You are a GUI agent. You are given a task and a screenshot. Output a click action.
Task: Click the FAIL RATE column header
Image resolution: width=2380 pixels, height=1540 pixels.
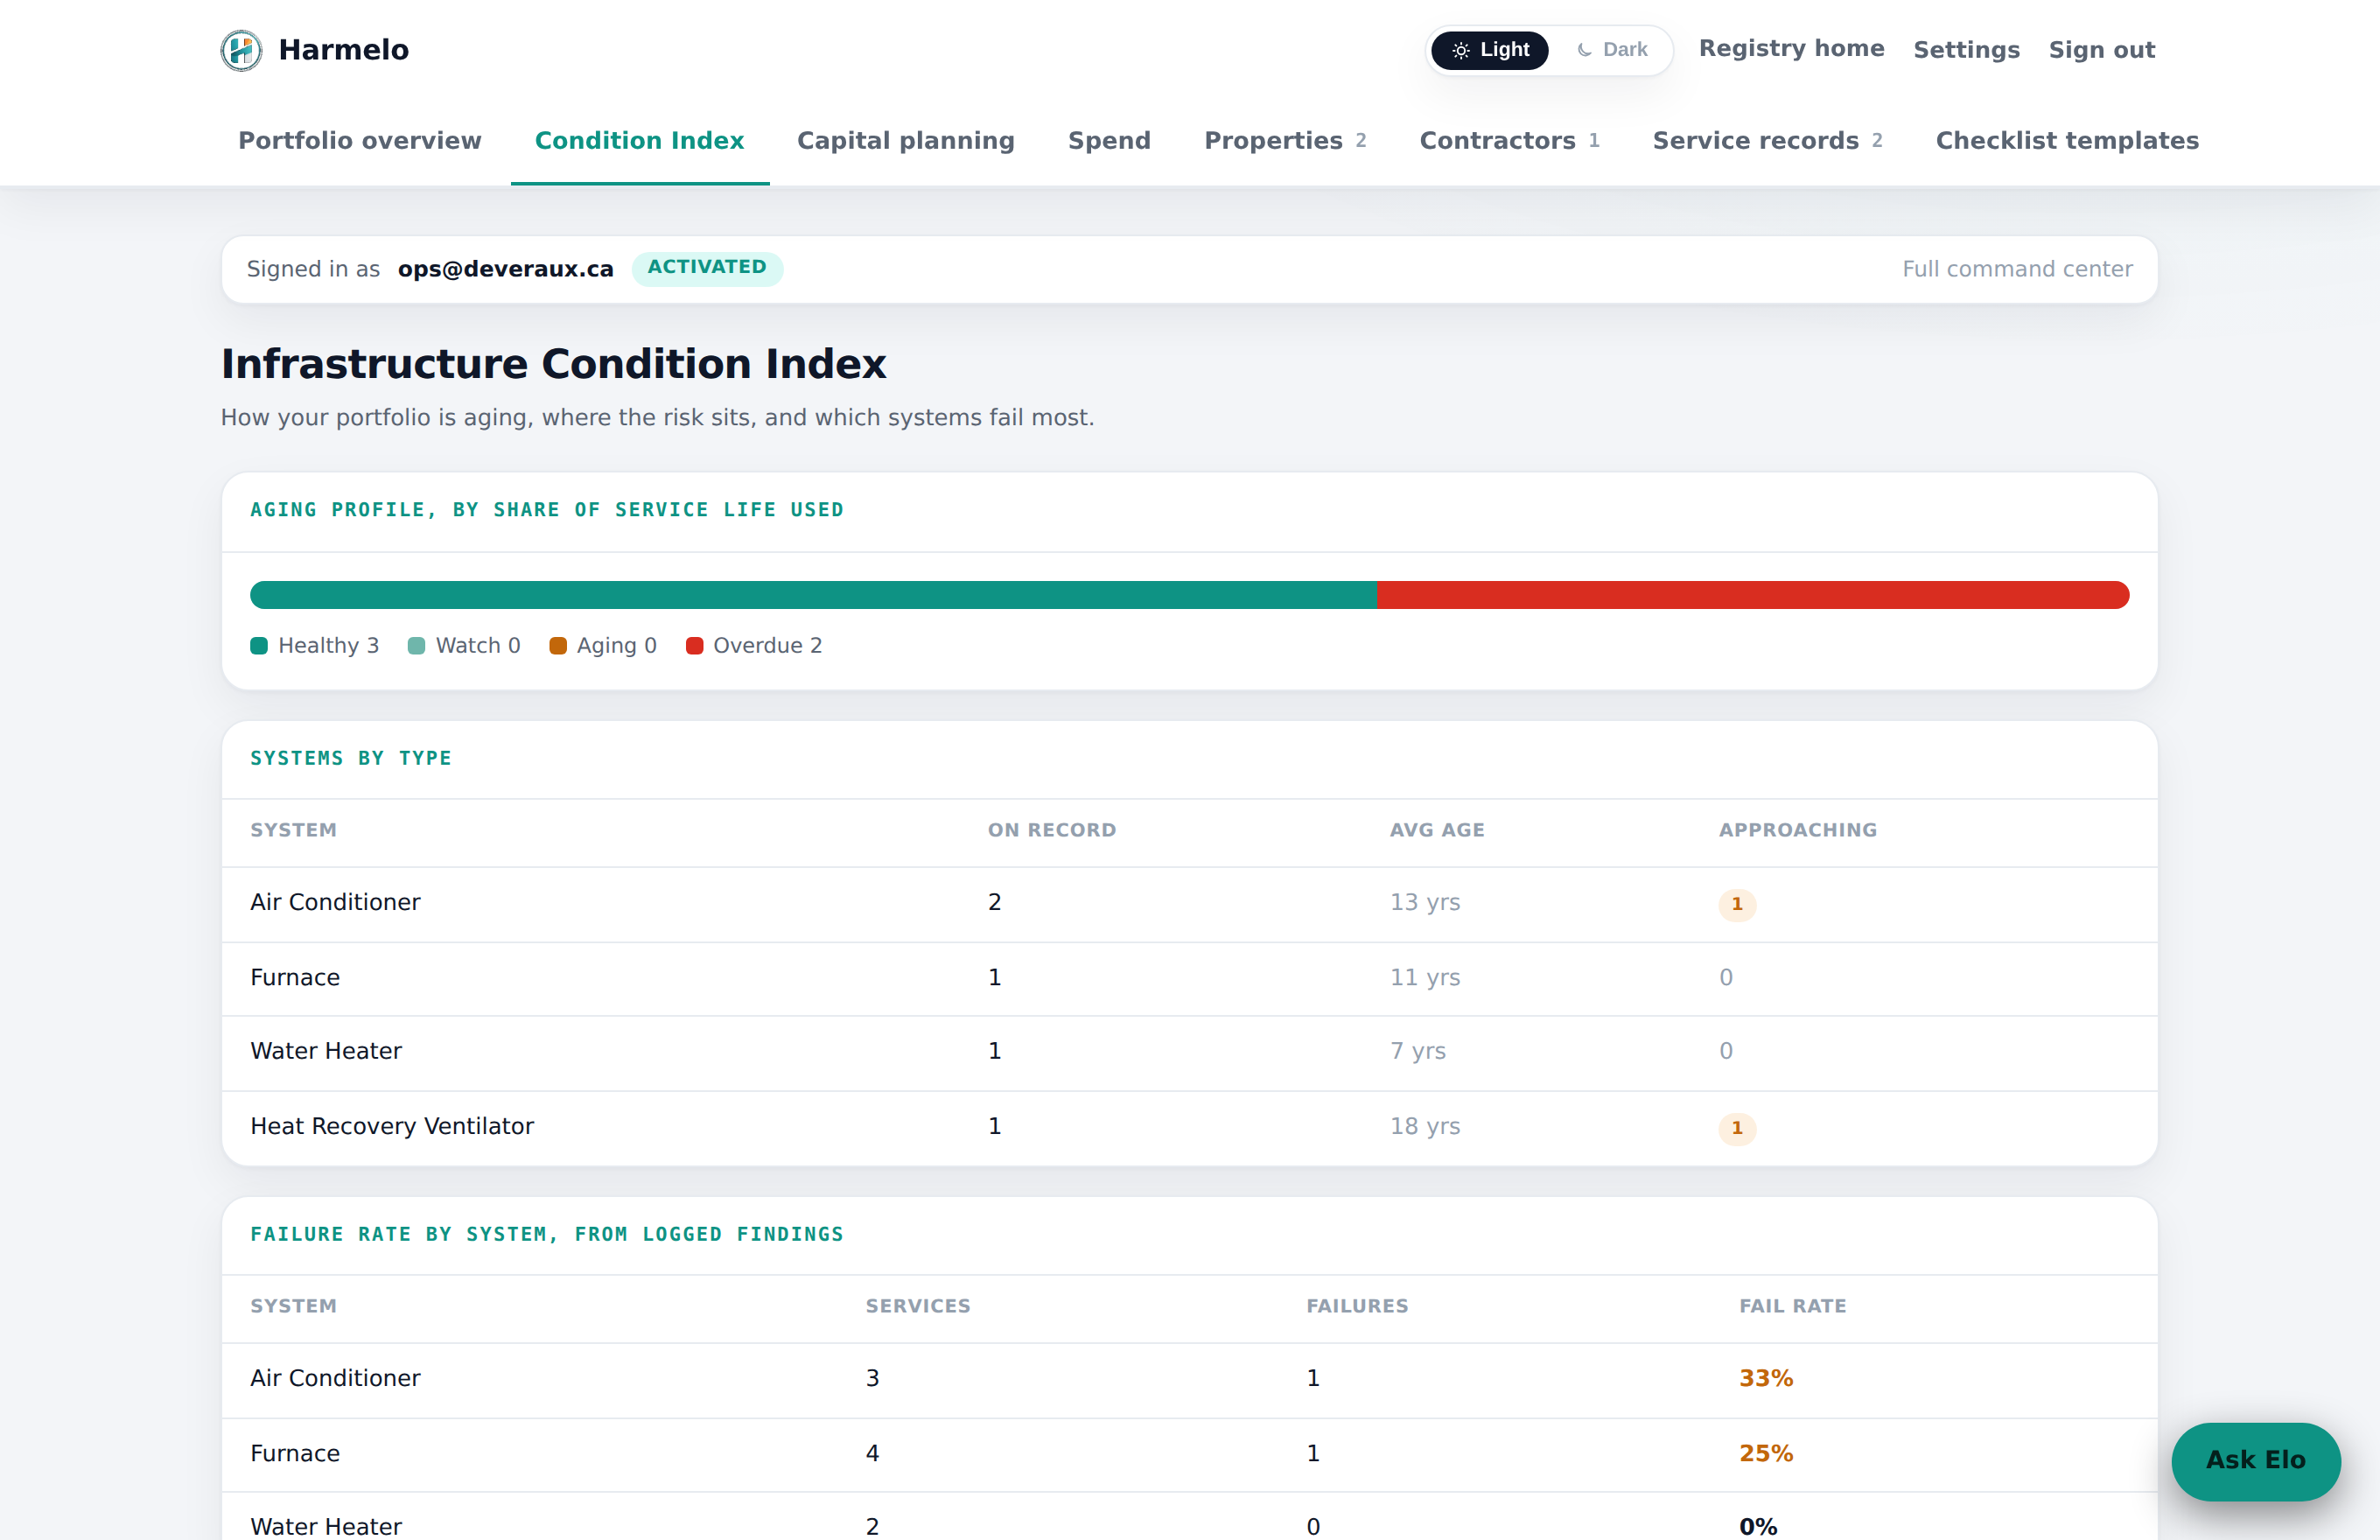(1793, 1306)
